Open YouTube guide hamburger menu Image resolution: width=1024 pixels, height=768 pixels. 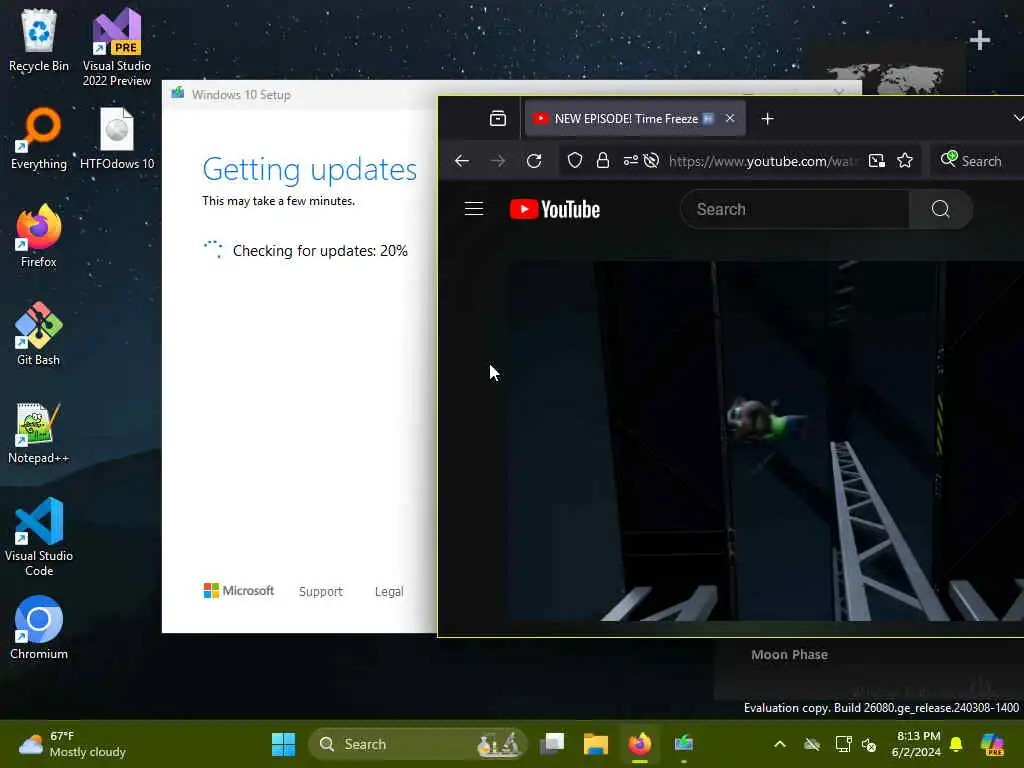[x=473, y=209]
